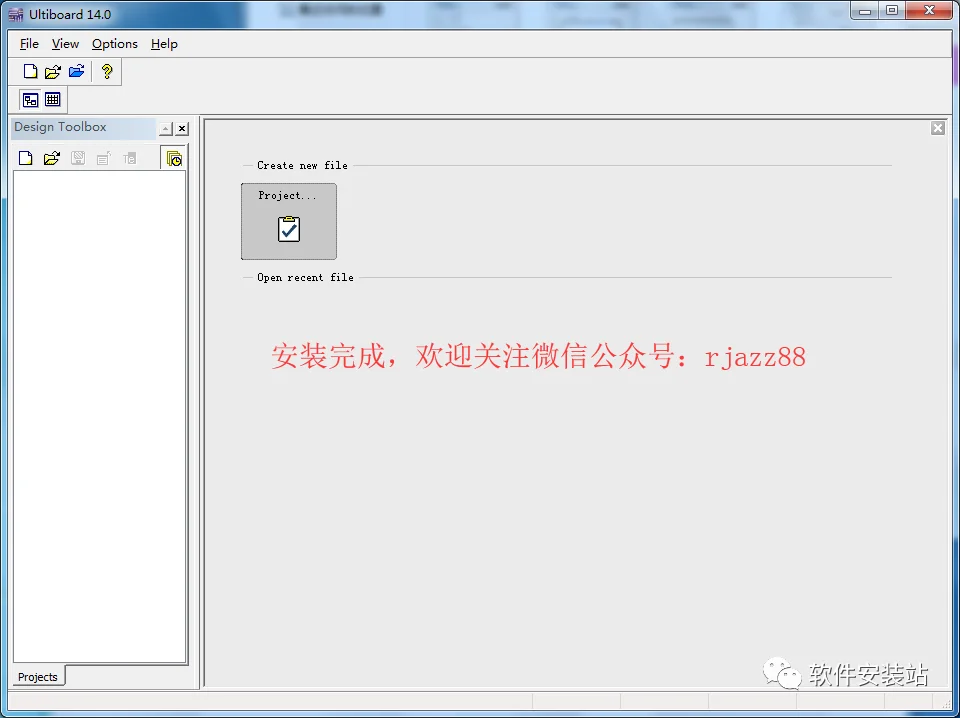Click the yellow Open file folder icon in main toolbar

pos(53,72)
